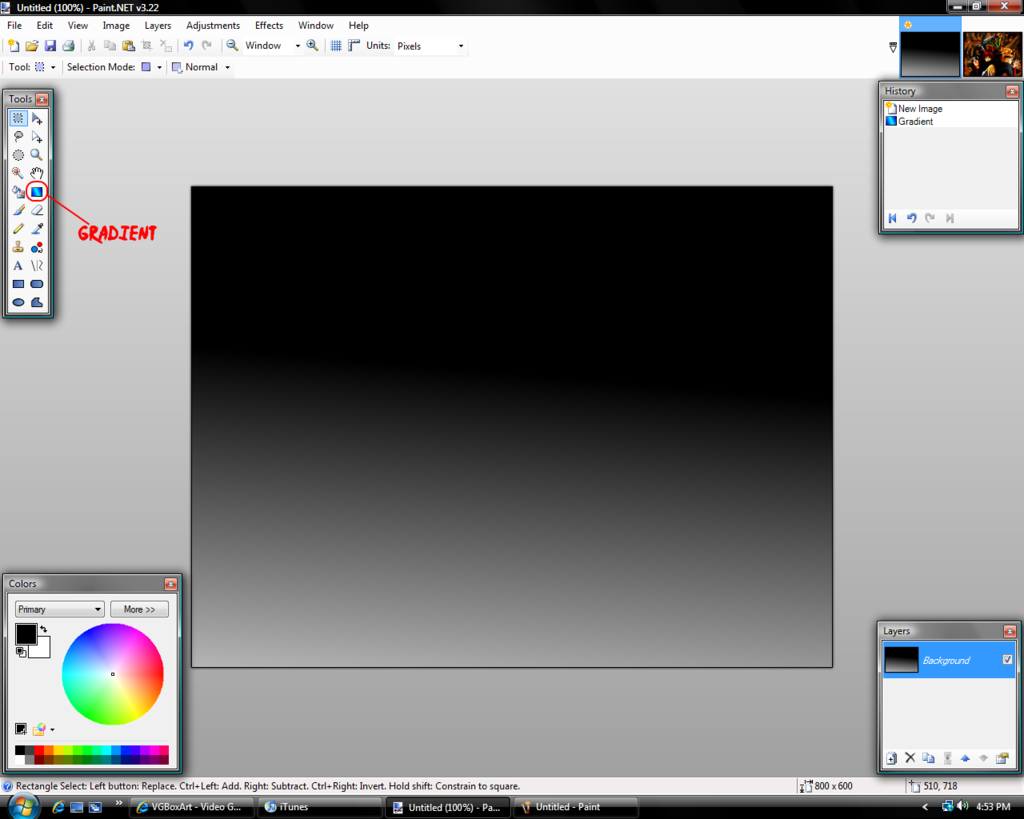This screenshot has width=1024, height=819.
Task: Click the More >> button
Action: [x=139, y=609]
